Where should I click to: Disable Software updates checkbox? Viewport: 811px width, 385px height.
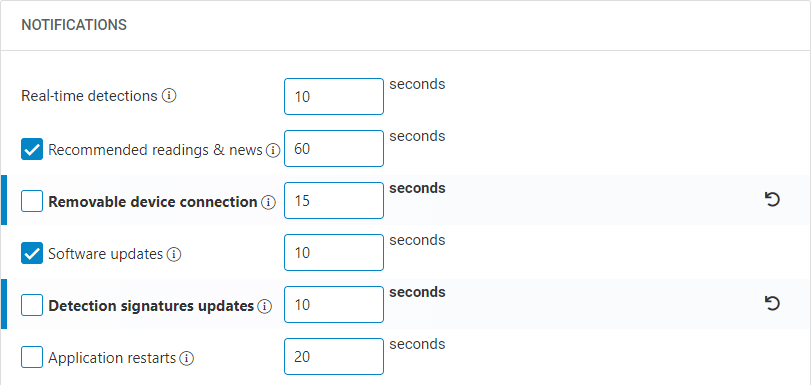pyautogui.click(x=32, y=254)
